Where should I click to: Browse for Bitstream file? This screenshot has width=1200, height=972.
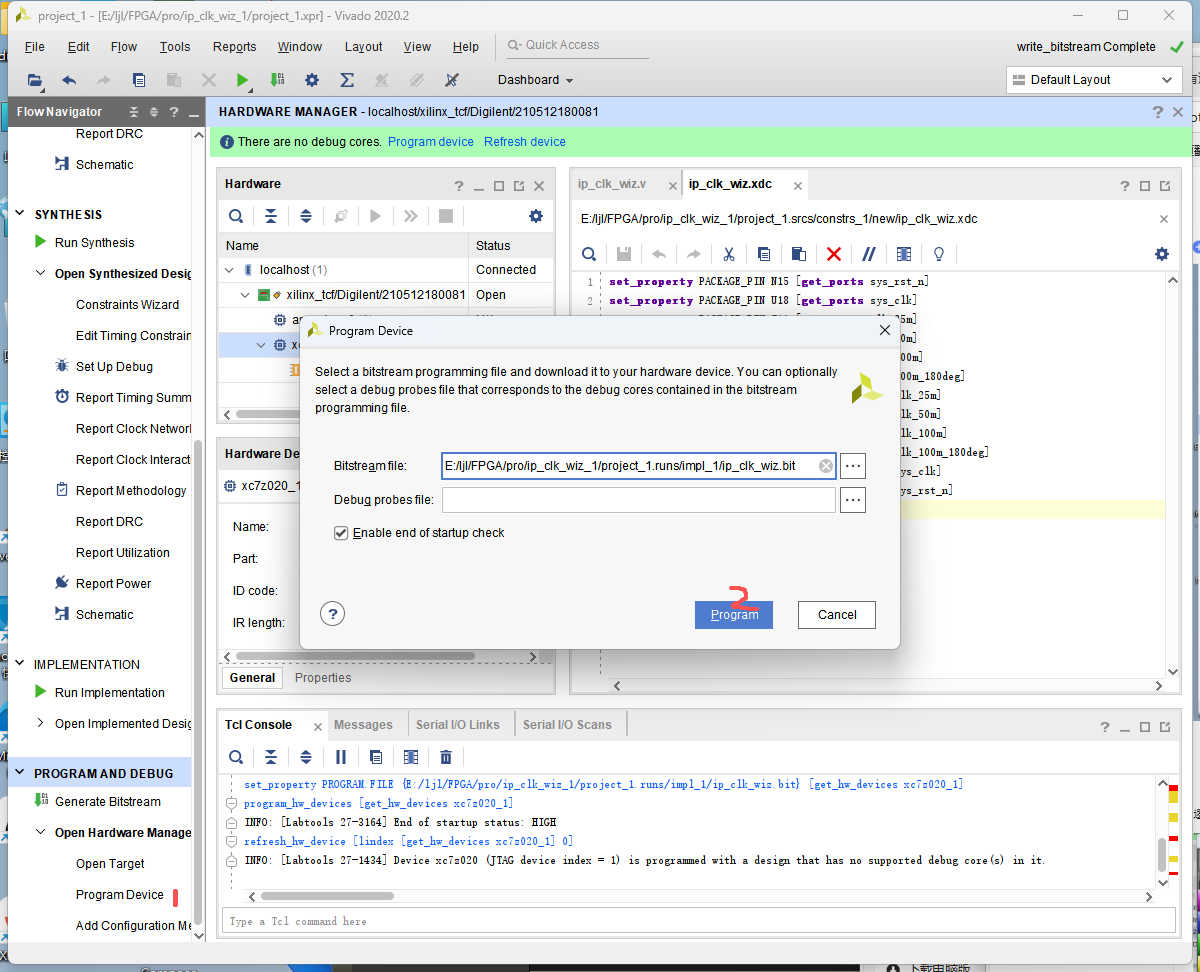click(x=853, y=466)
